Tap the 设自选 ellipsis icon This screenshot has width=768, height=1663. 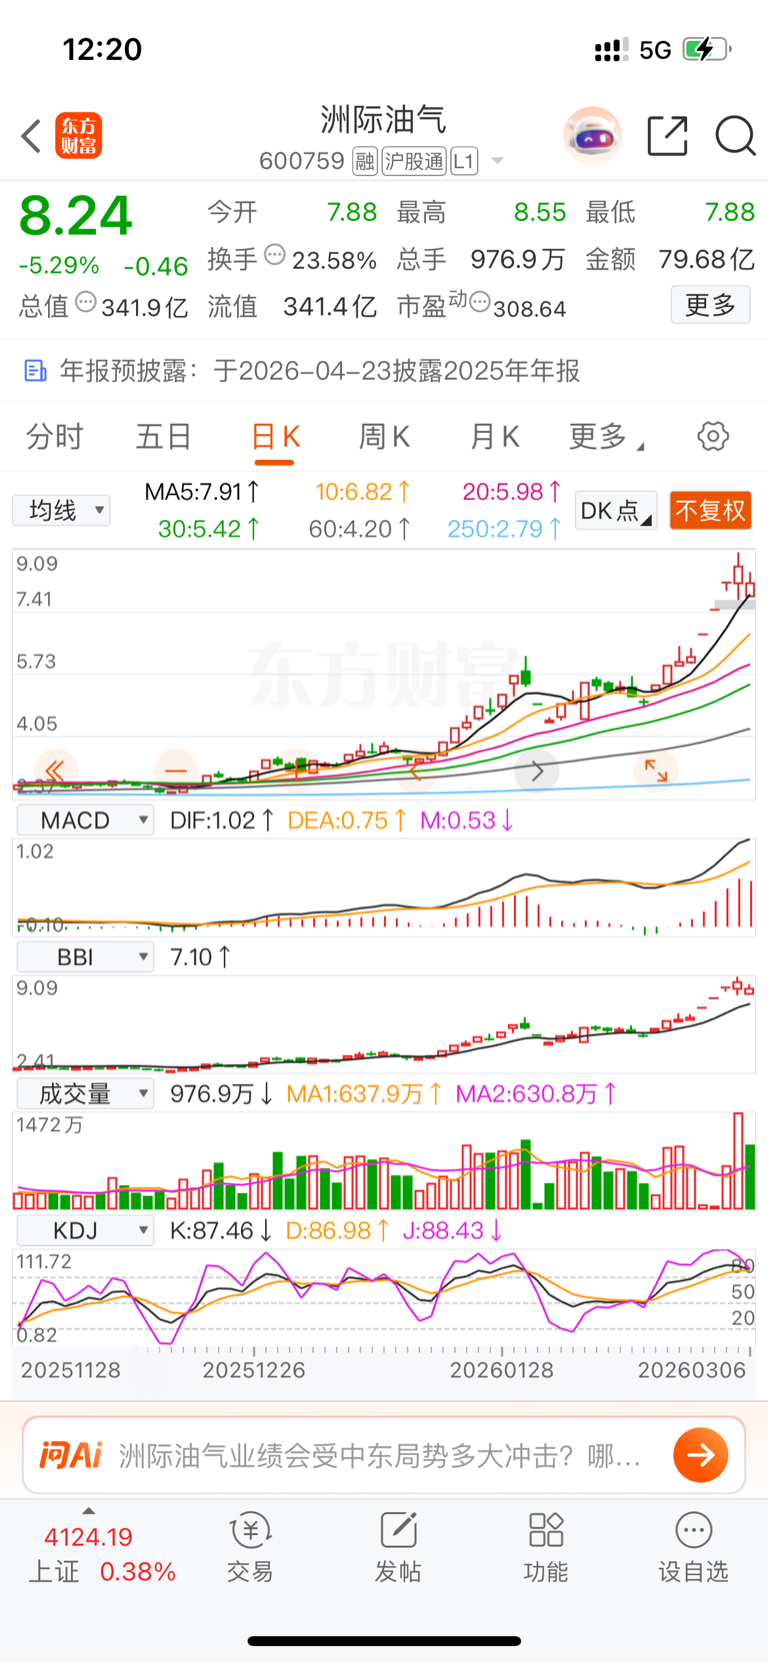pos(693,1530)
